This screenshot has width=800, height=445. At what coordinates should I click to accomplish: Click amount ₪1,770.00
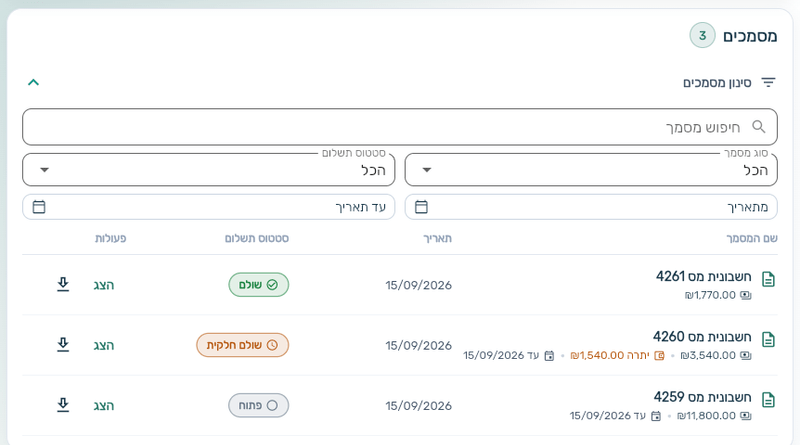click(710, 295)
